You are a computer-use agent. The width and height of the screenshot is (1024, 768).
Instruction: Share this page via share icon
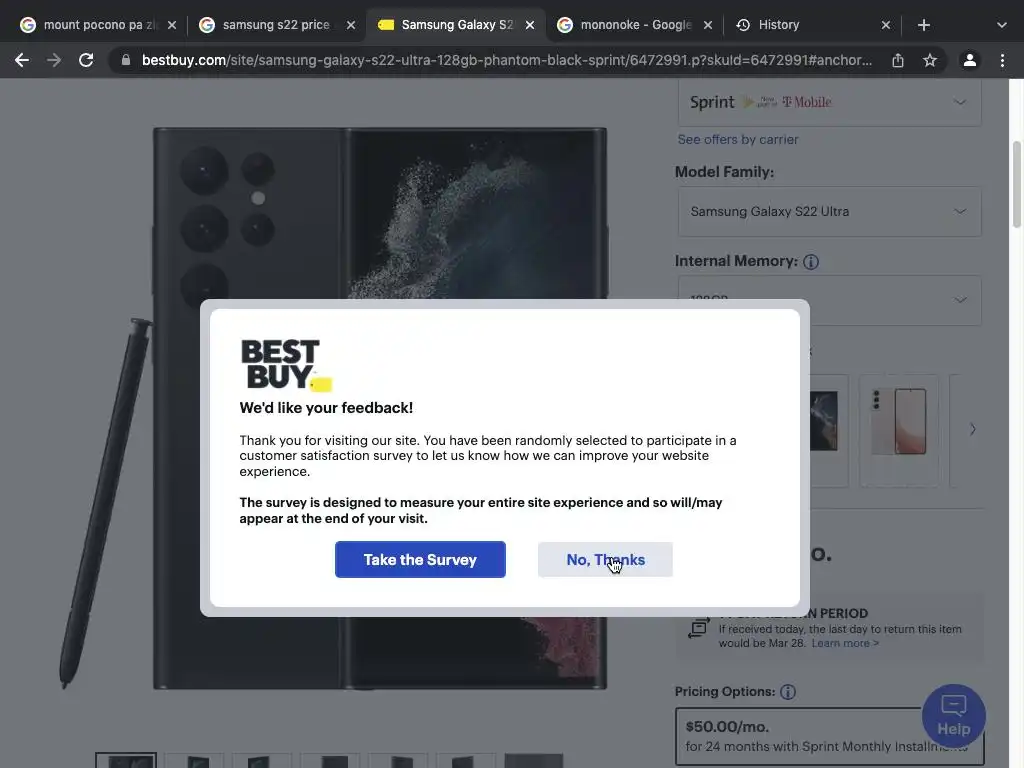pyautogui.click(x=898, y=60)
